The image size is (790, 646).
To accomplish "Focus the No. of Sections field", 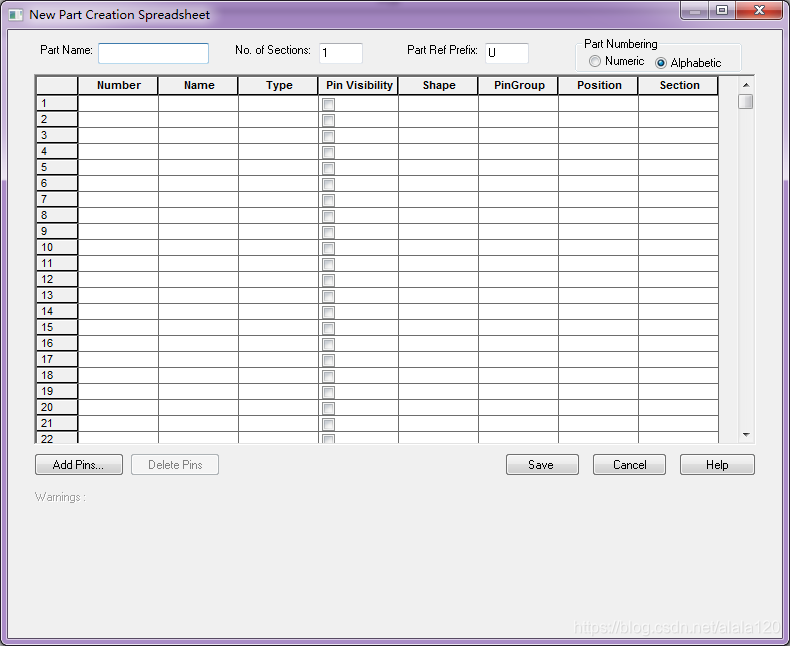I will [x=341, y=53].
